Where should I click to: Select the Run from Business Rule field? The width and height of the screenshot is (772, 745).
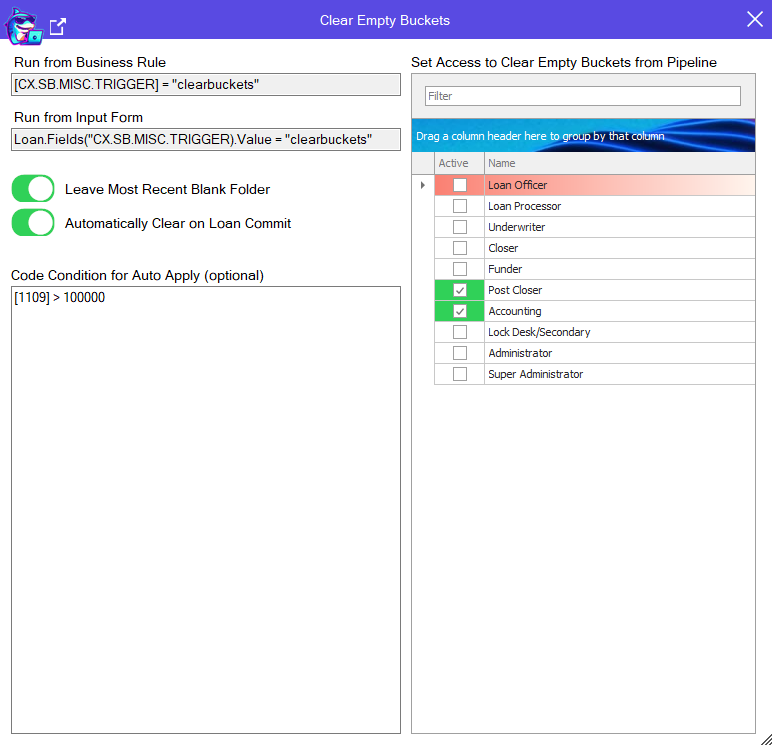206,84
